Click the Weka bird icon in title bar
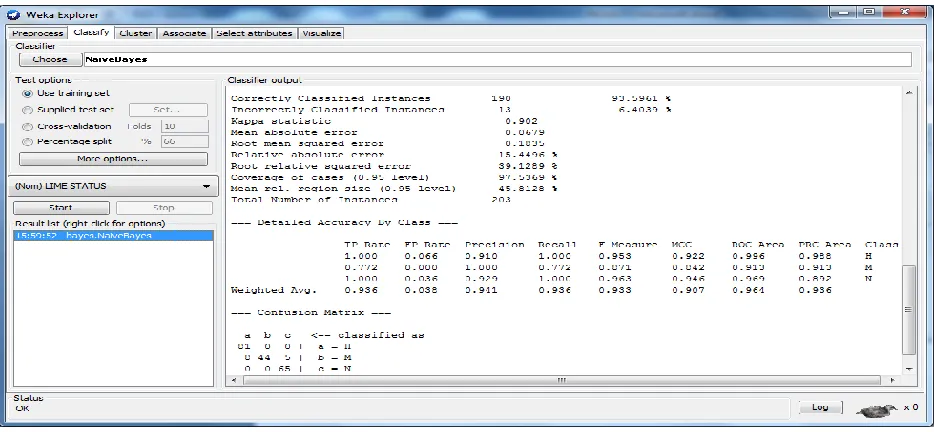 [15, 15]
